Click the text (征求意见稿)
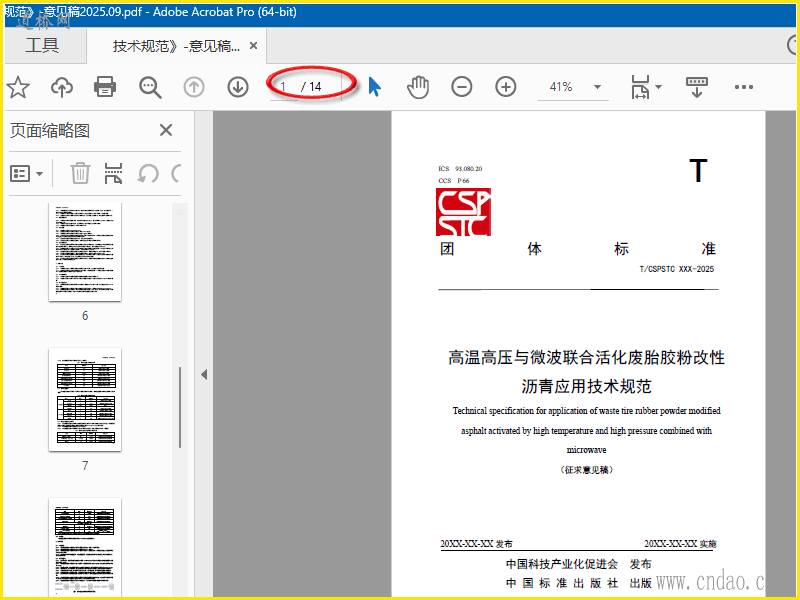 click(586, 469)
